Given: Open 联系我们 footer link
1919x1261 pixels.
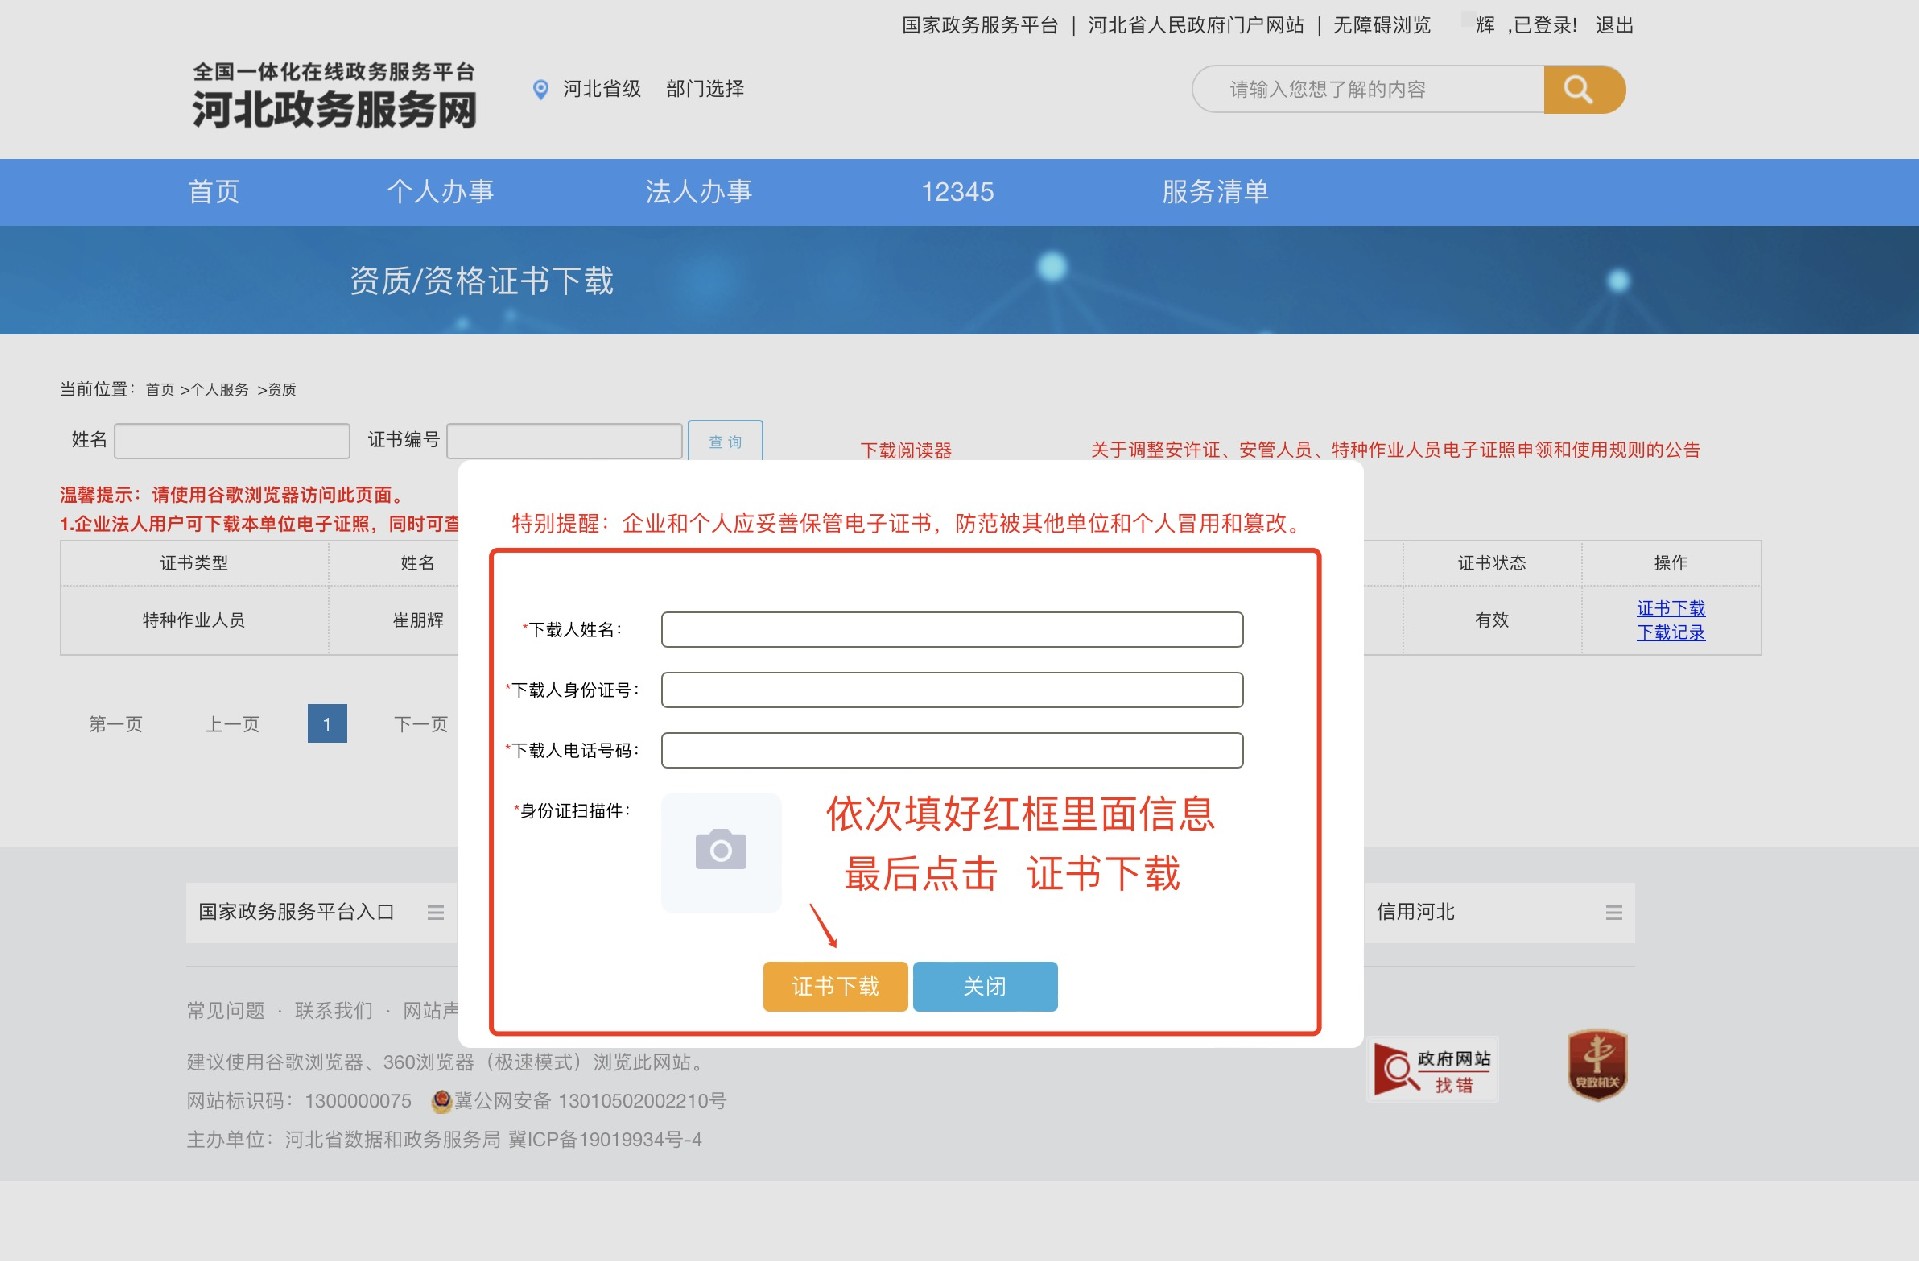Looking at the screenshot, I should point(334,1011).
